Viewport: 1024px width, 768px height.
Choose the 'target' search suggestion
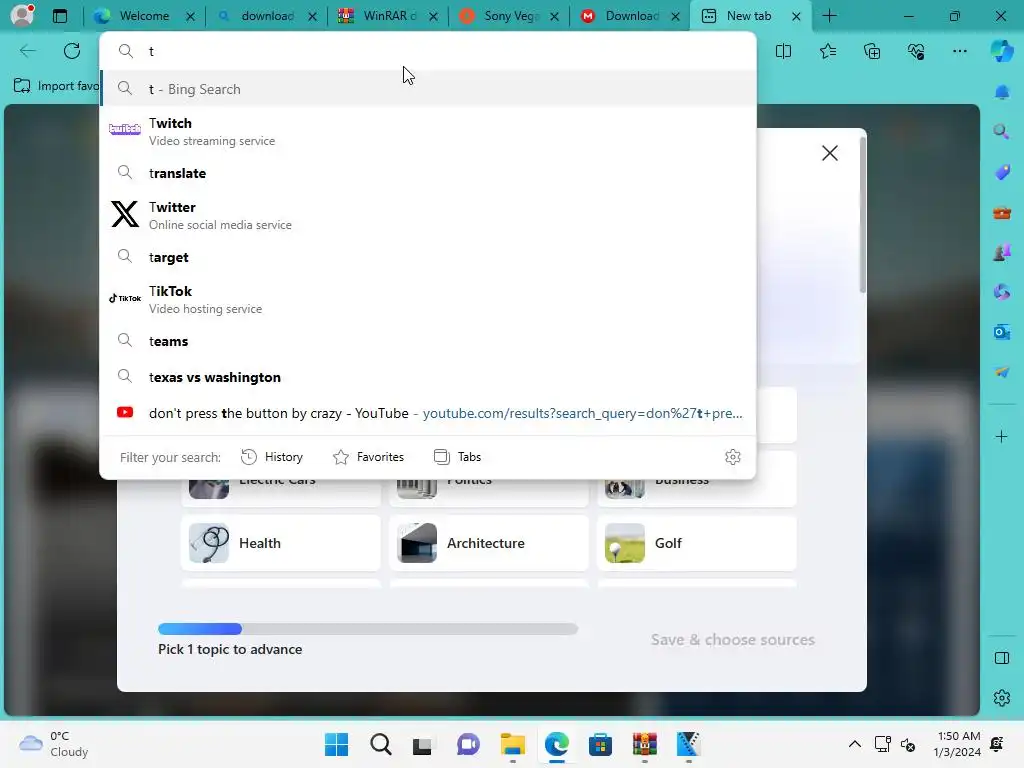(x=428, y=257)
